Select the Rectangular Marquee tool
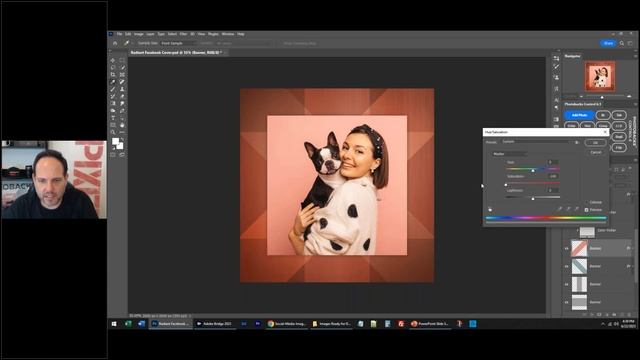Image resolution: width=640 pixels, height=360 pixels. 122,60
